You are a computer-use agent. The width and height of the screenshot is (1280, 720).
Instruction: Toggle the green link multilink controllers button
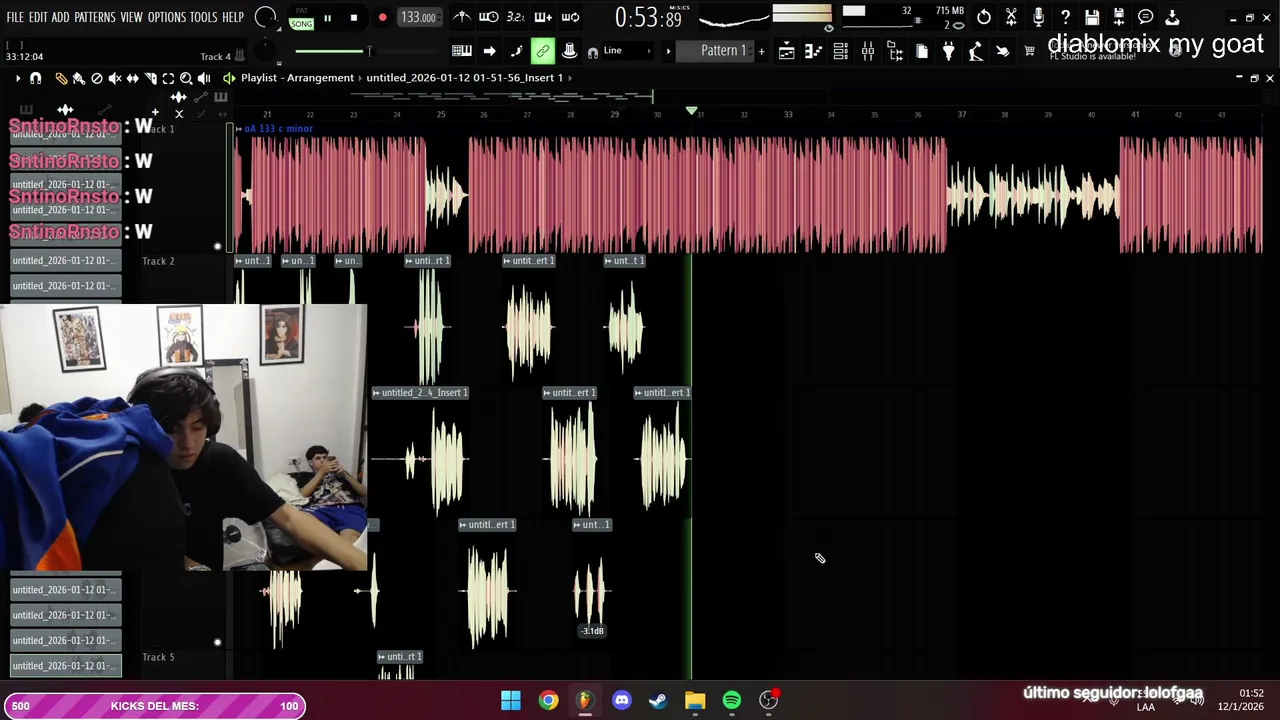tap(543, 51)
